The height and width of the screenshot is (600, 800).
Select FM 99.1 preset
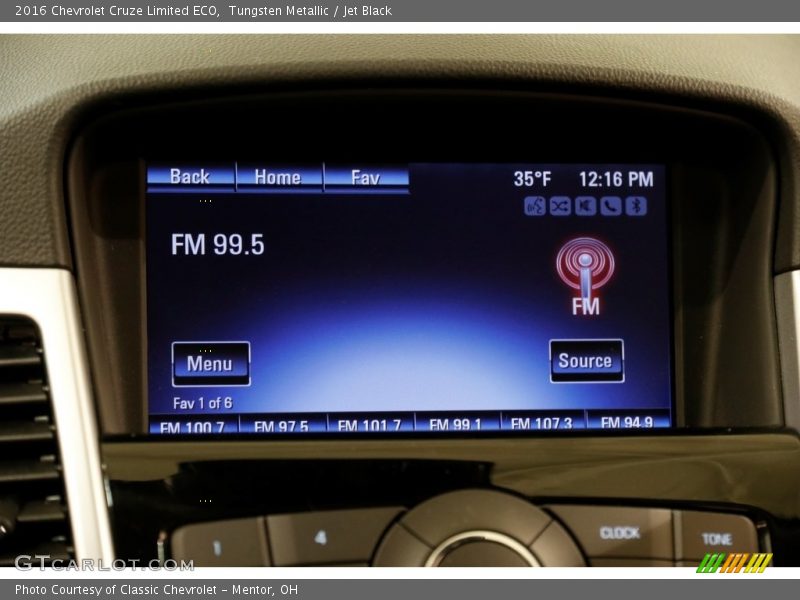click(x=456, y=422)
